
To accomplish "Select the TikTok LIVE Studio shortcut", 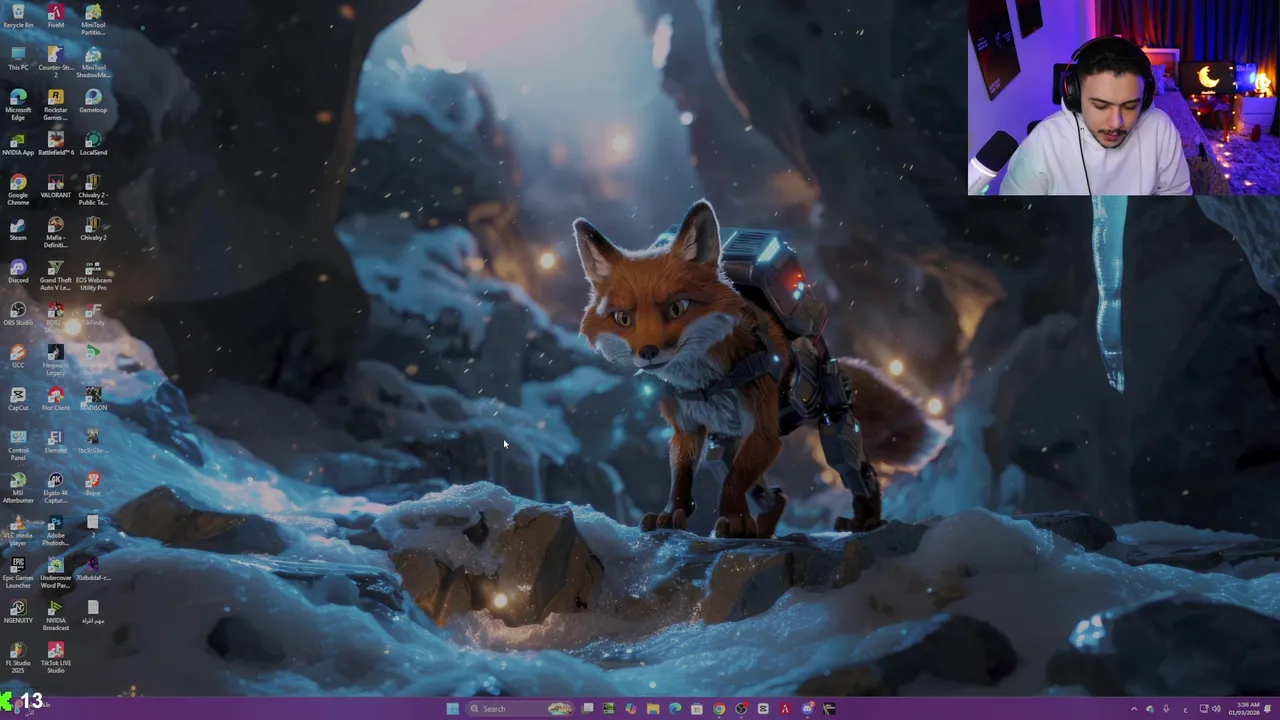I will (x=55, y=658).
